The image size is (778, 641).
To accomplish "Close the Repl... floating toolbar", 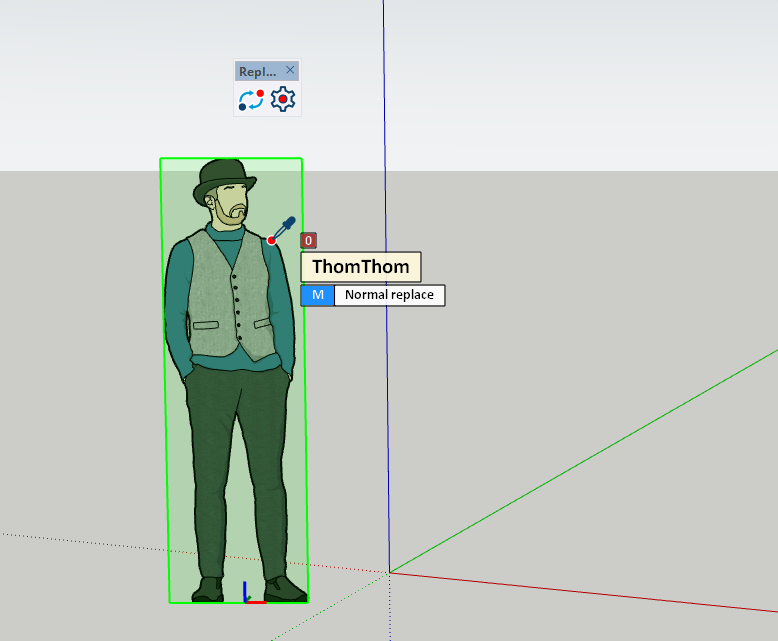I will (290, 71).
